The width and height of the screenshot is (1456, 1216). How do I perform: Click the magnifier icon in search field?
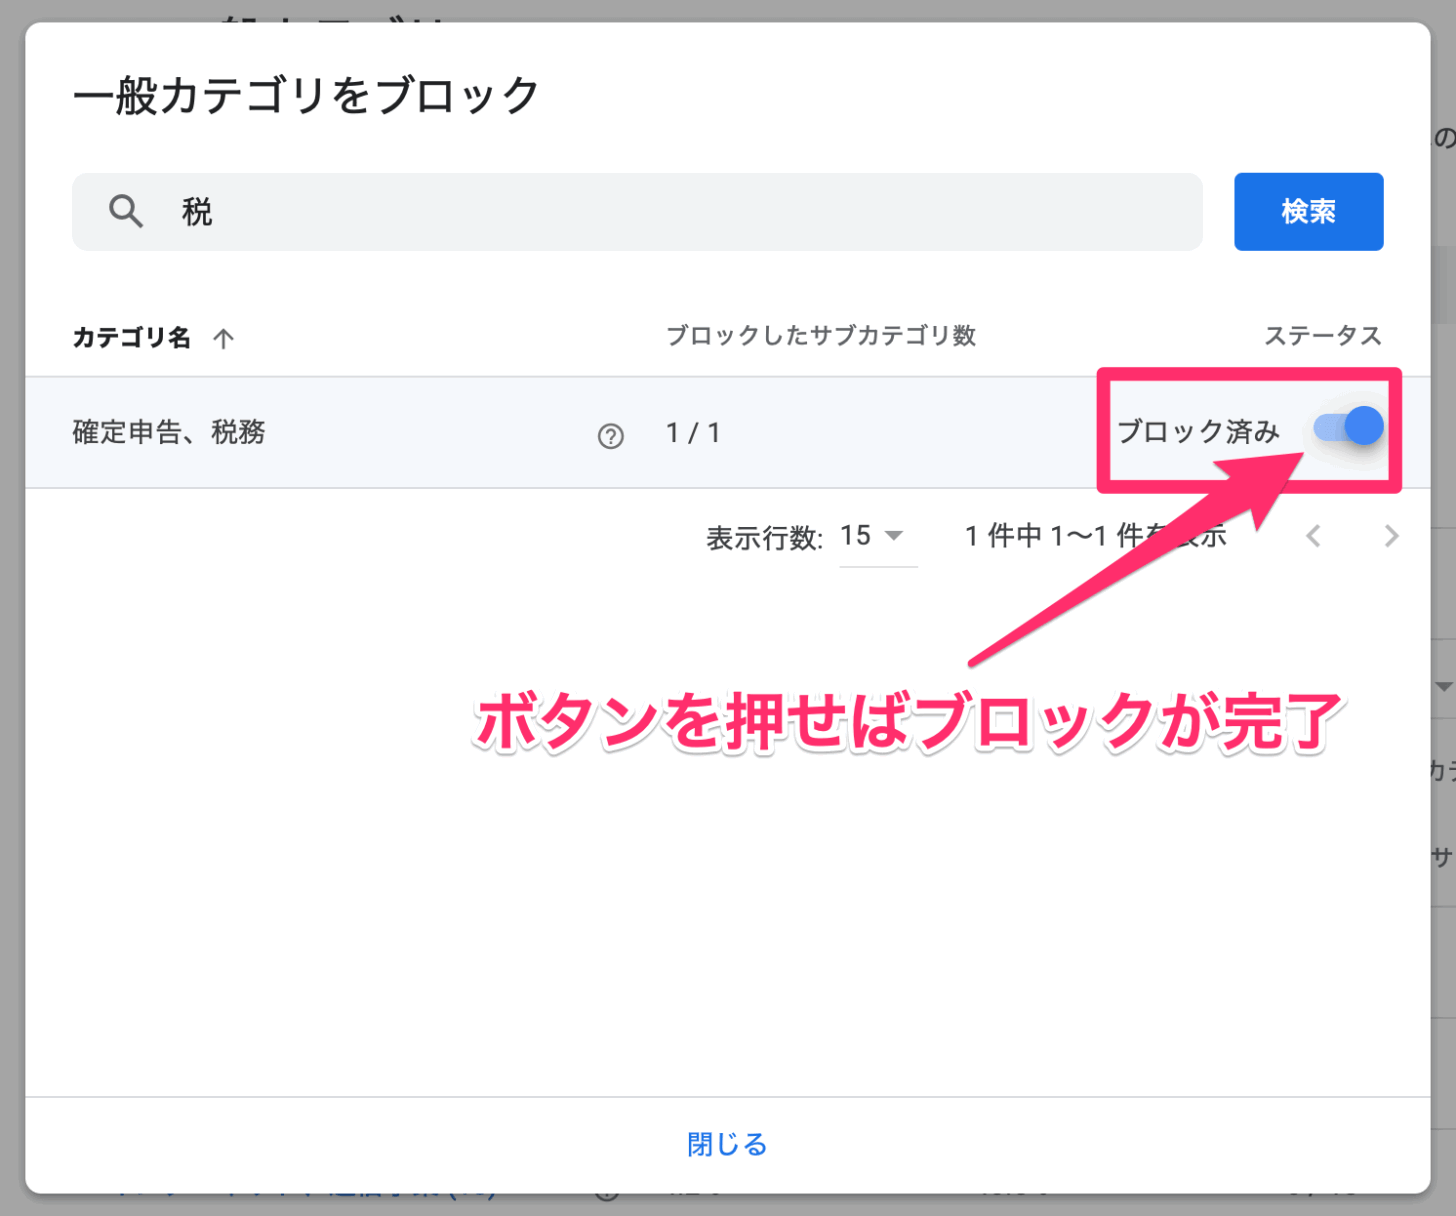click(x=126, y=212)
